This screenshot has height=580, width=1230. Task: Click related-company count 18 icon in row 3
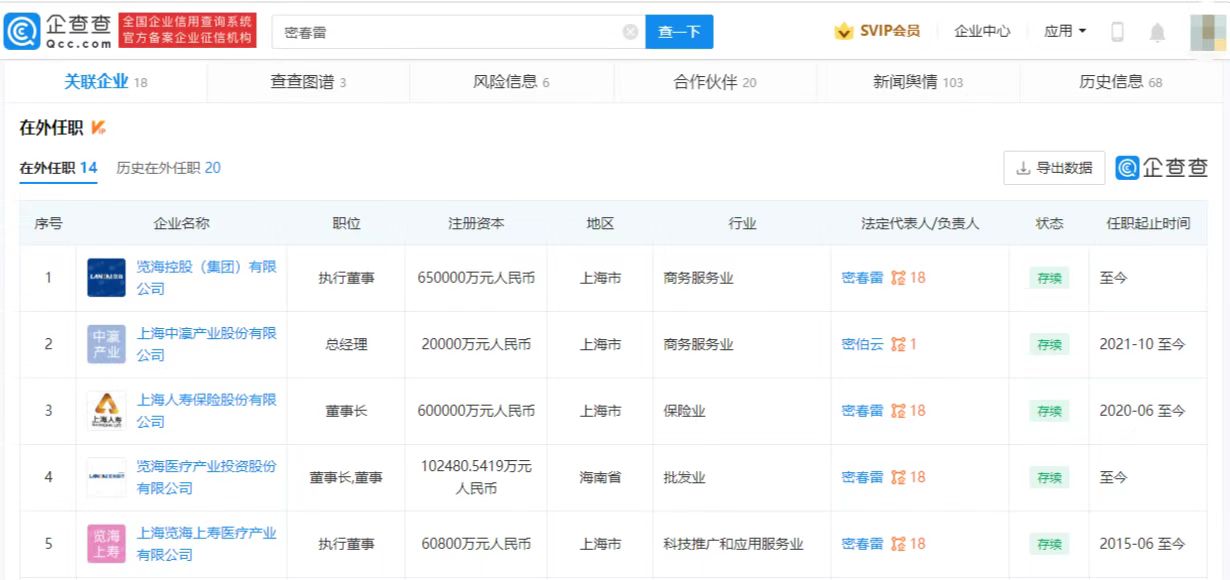[908, 411]
